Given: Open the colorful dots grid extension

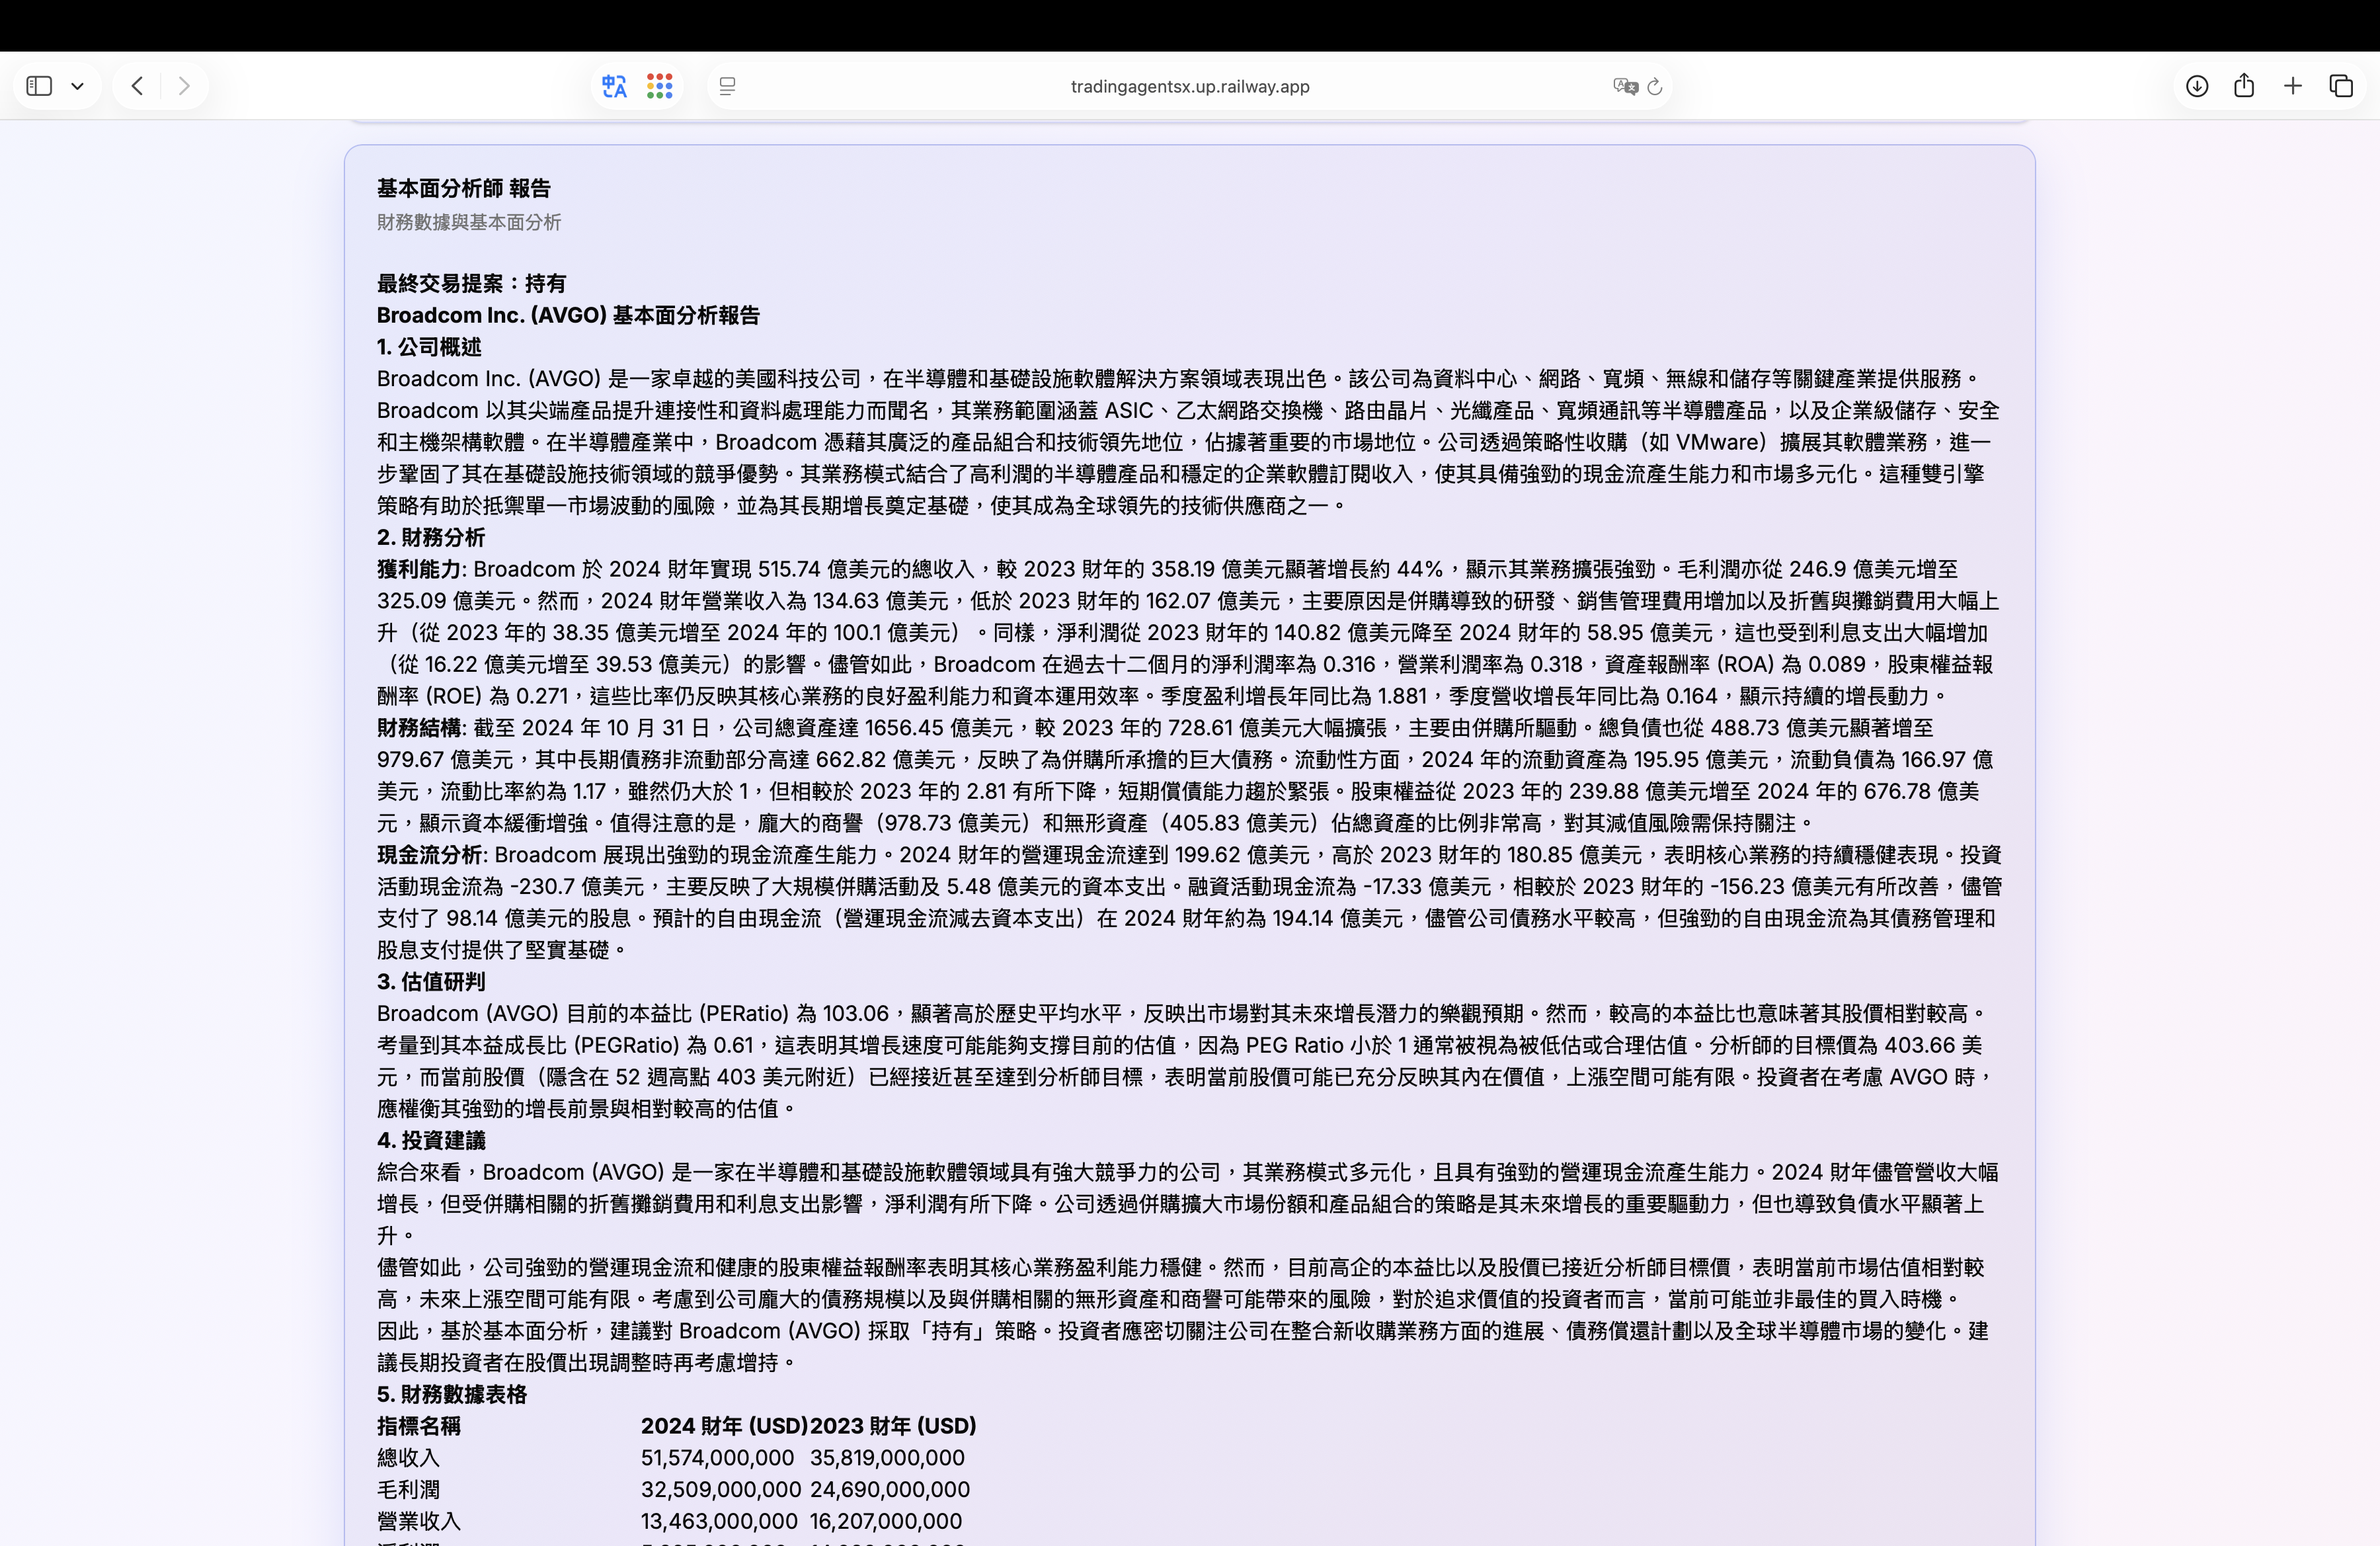Looking at the screenshot, I should click(x=660, y=86).
